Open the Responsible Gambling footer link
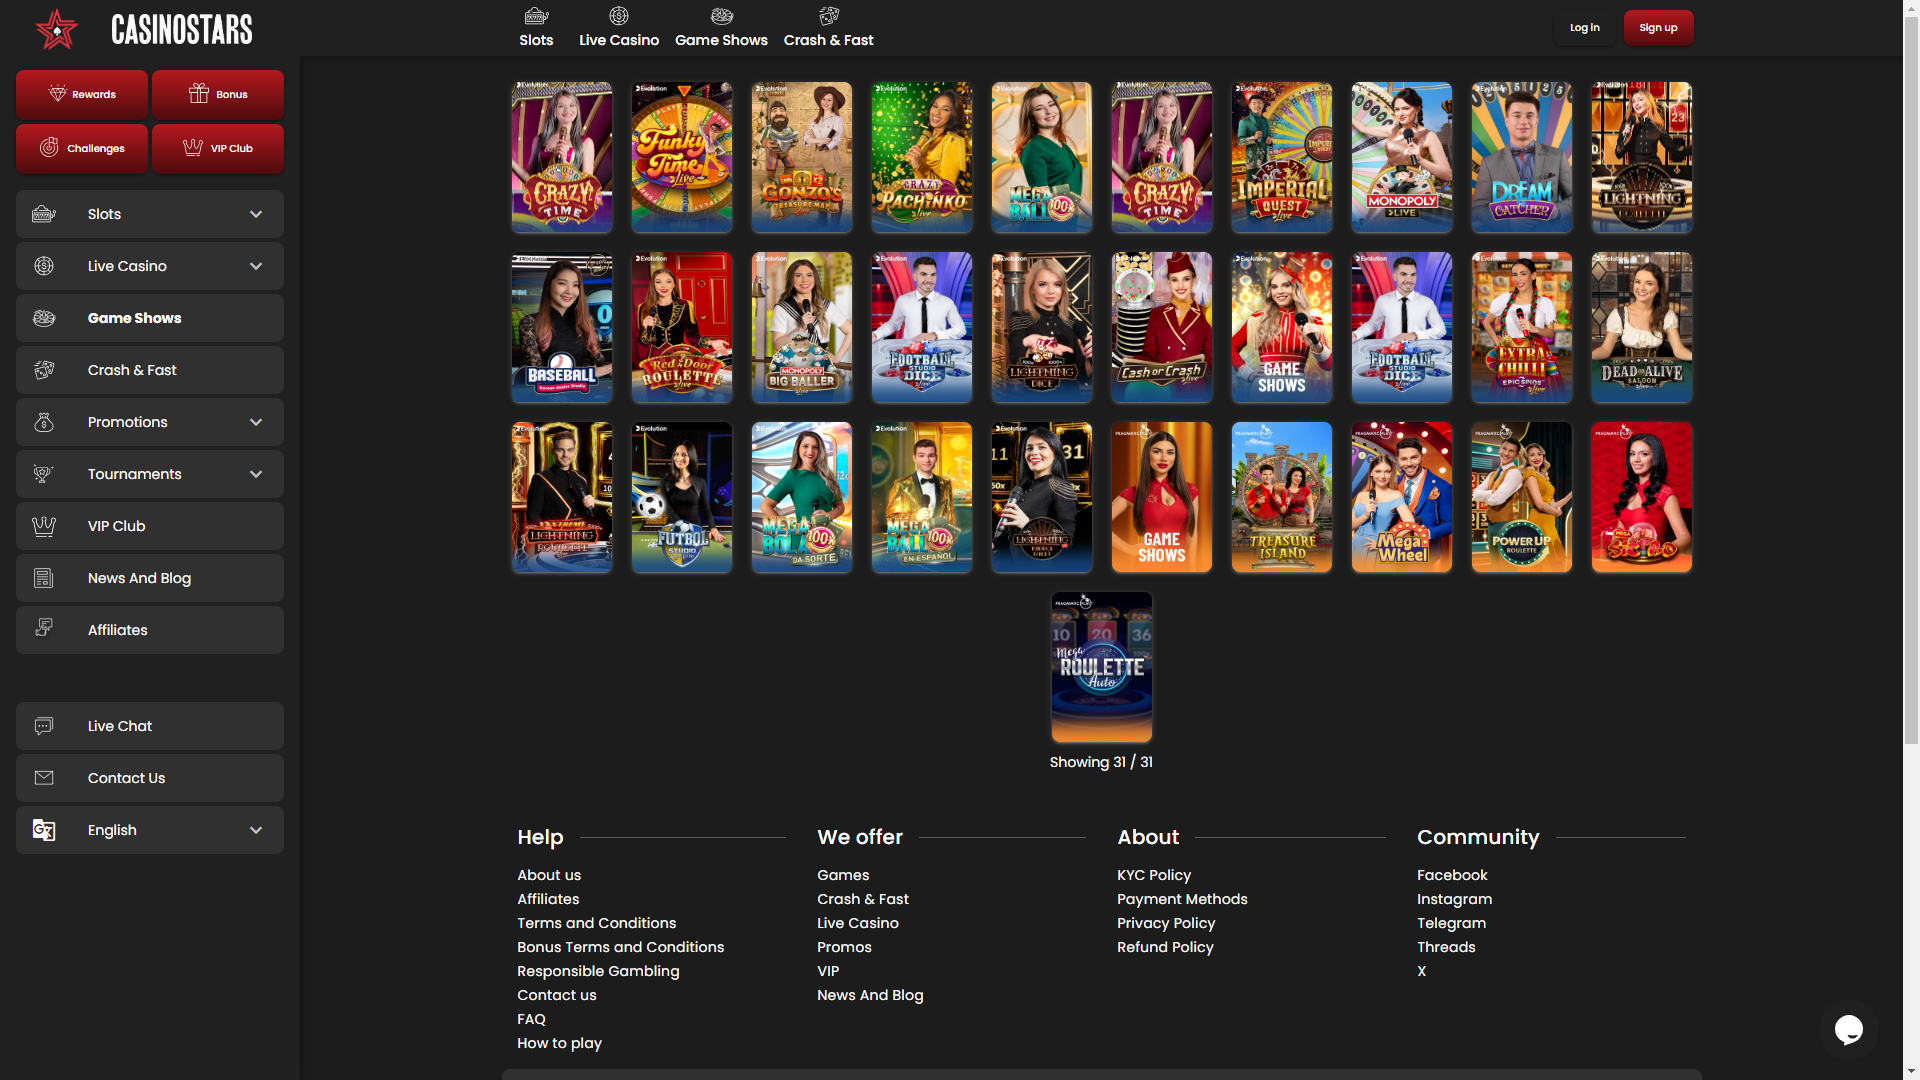 (598, 971)
